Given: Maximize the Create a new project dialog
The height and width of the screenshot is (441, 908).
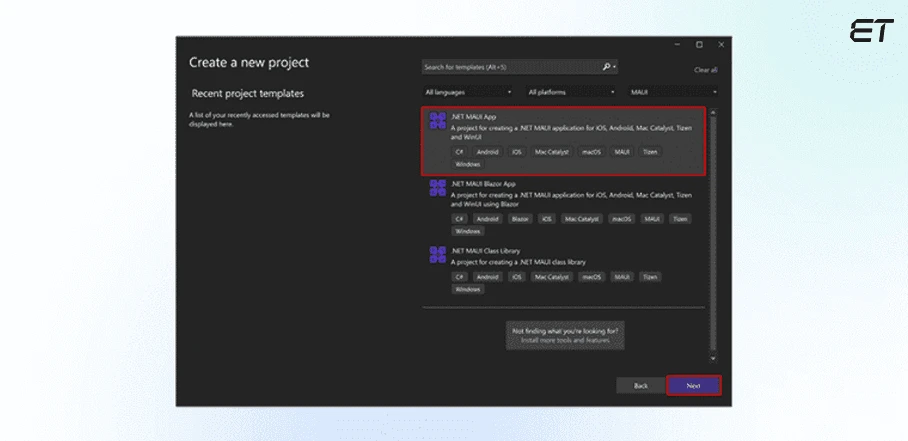Looking at the screenshot, I should [699, 45].
